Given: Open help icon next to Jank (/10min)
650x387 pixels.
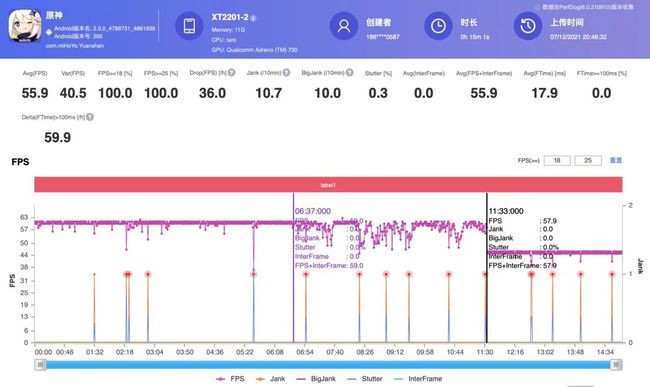Looking at the screenshot, I should [x=286, y=73].
